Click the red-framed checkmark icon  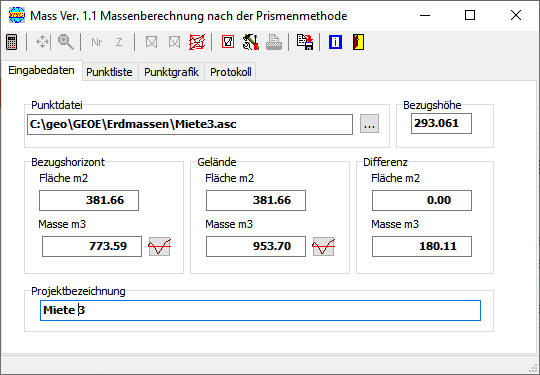(228, 42)
